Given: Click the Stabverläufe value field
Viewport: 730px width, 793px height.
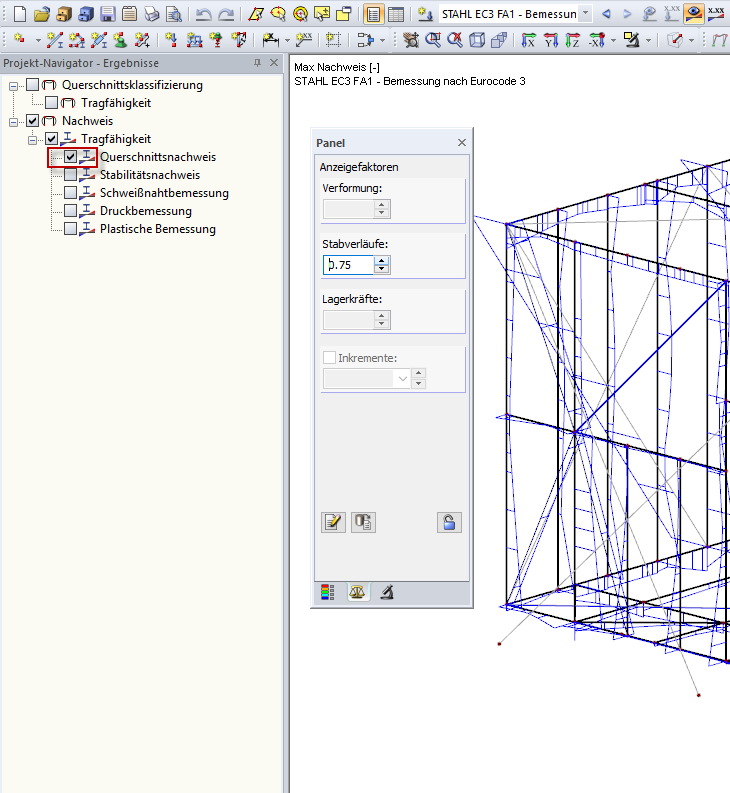Looking at the screenshot, I should tap(350, 265).
